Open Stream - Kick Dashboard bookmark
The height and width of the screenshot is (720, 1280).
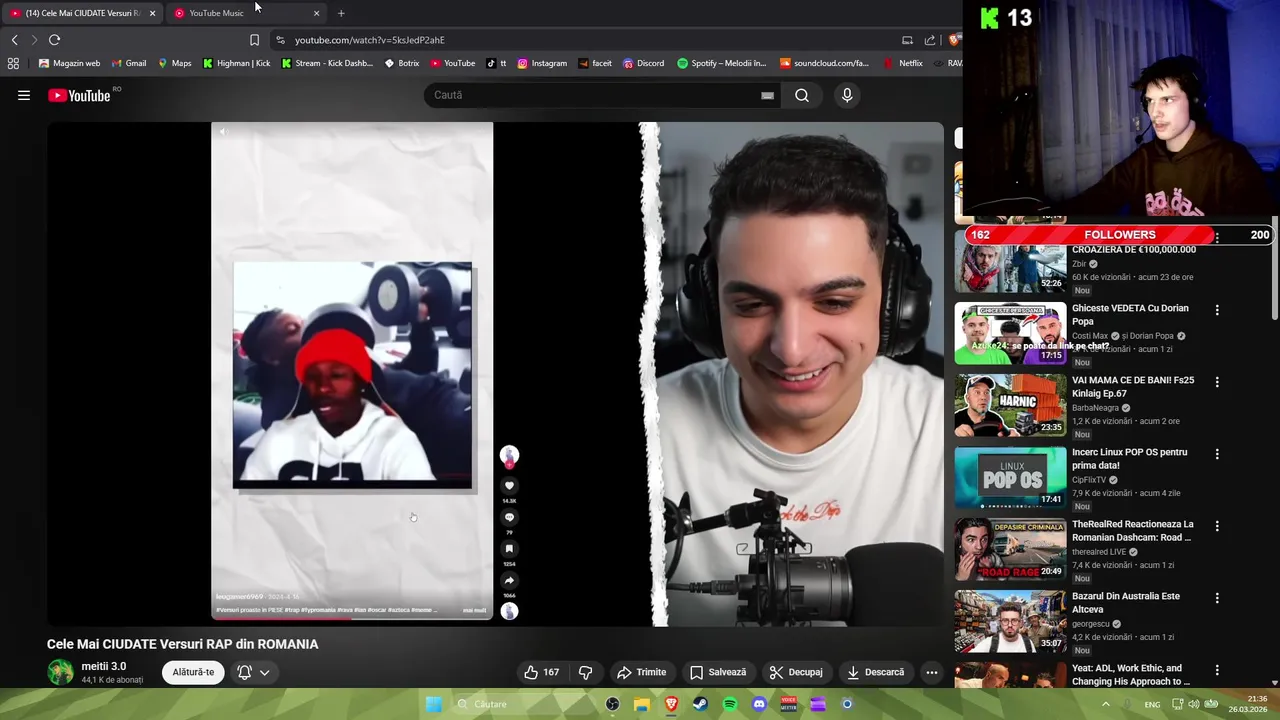(327, 63)
